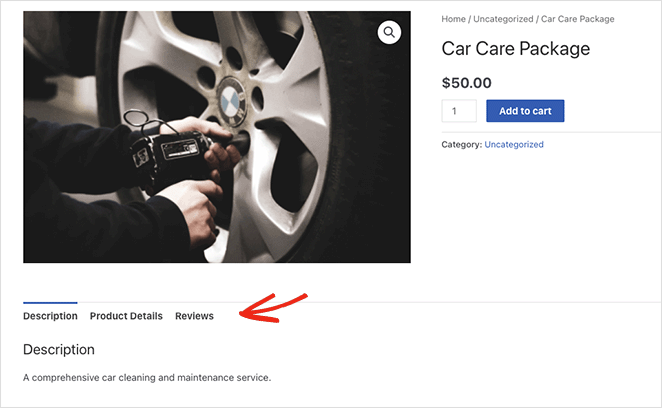Switch to the Description tab
This screenshot has width=662, height=408.
[x=50, y=316]
